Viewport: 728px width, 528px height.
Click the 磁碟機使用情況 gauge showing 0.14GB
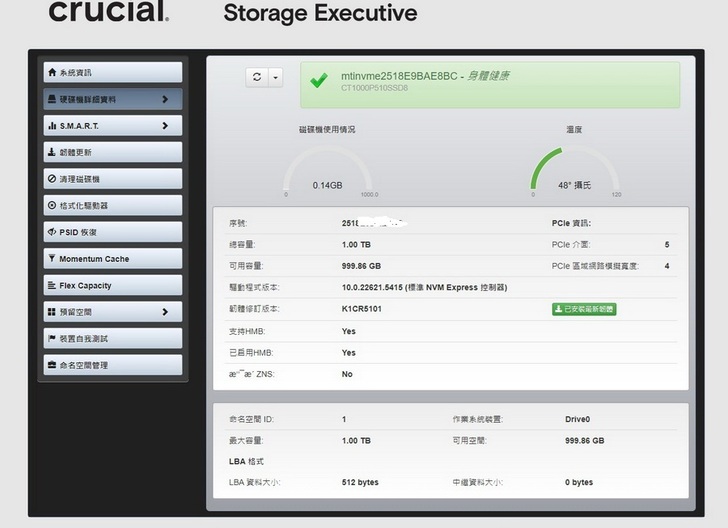pyautogui.click(x=327, y=172)
